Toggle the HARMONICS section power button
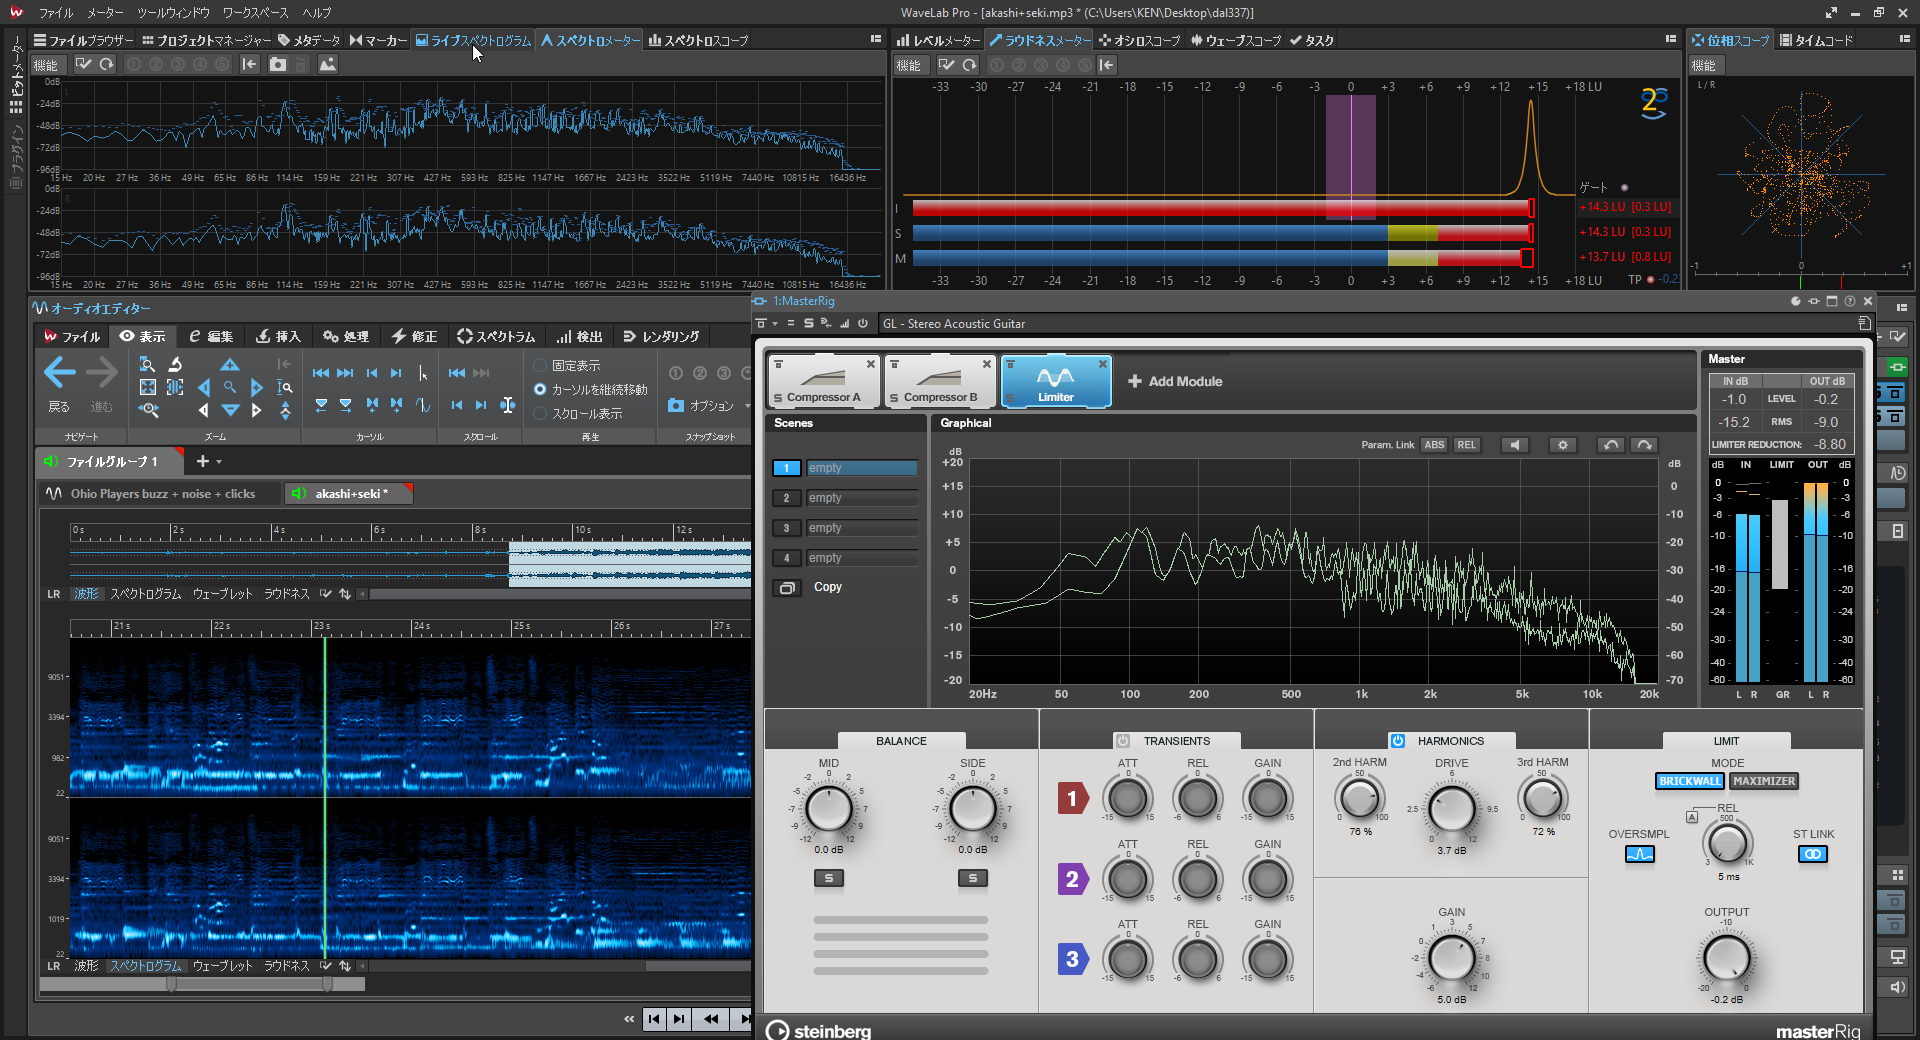This screenshot has width=1920, height=1040. pos(1398,741)
